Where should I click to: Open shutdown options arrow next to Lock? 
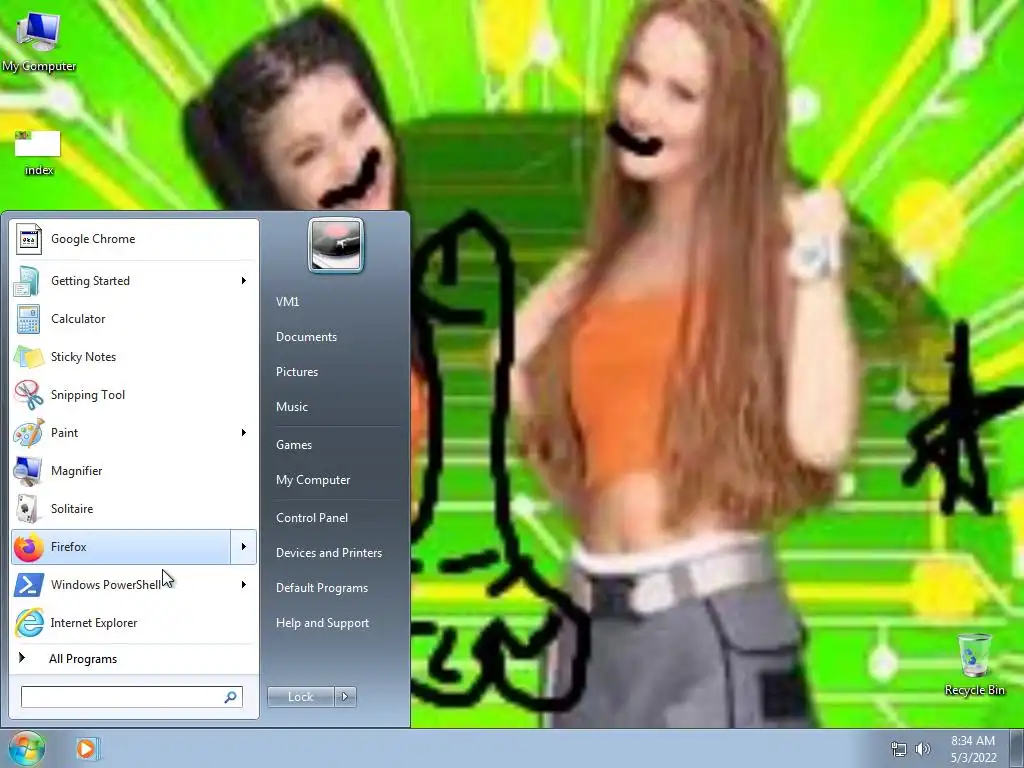click(x=345, y=697)
